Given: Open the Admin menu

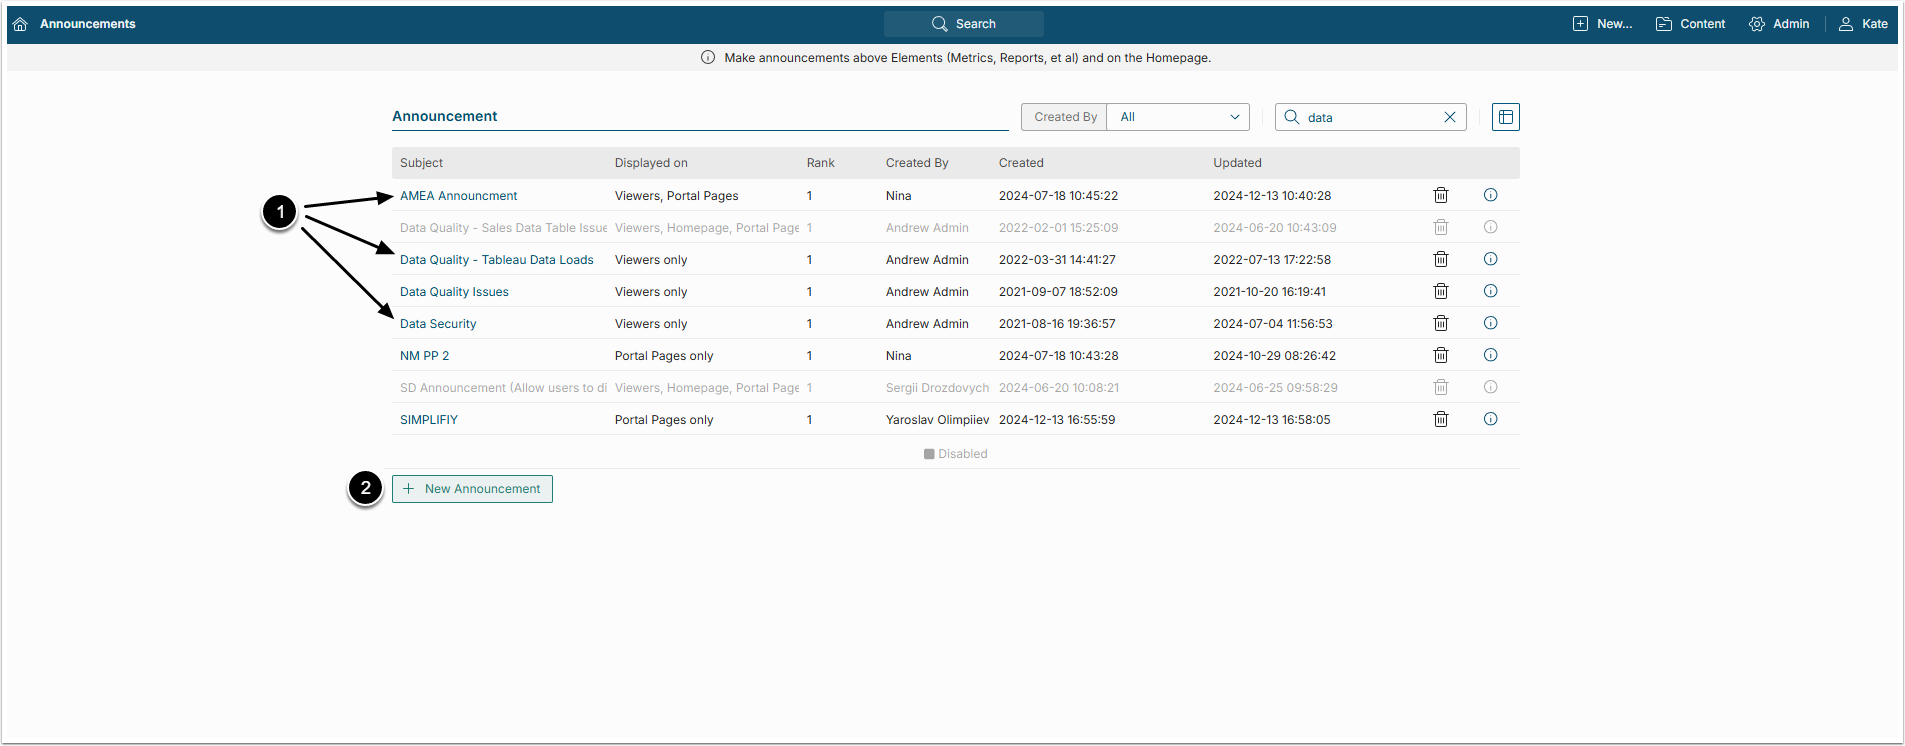Looking at the screenshot, I should [1779, 24].
